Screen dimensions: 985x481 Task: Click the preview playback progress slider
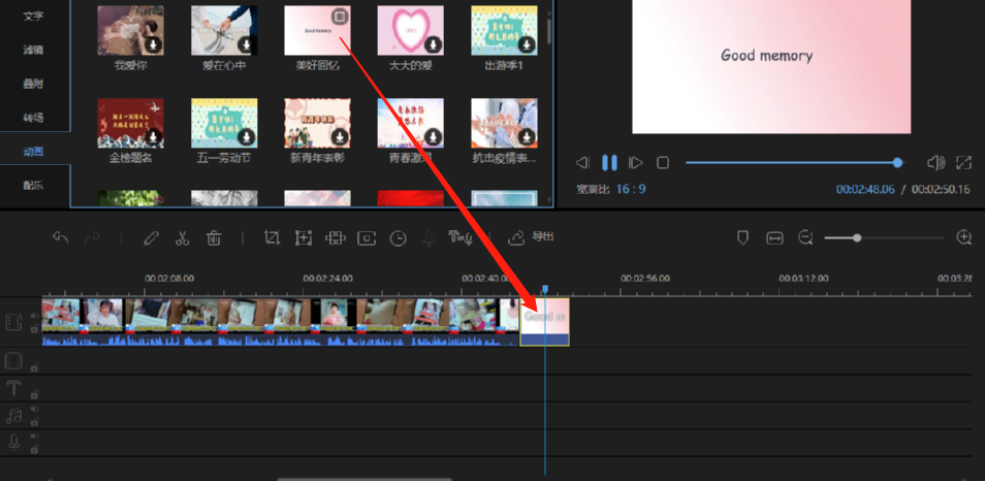[790, 162]
